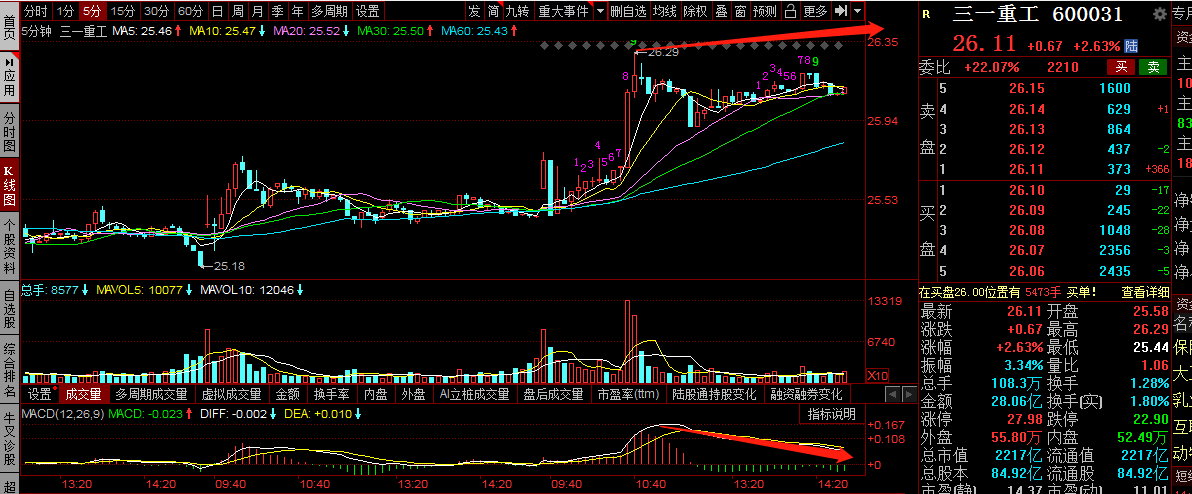Image resolution: width=1192 pixels, height=494 pixels.
Task: Open the 设置 button in the period toolbar
Action: pyautogui.click(x=368, y=11)
